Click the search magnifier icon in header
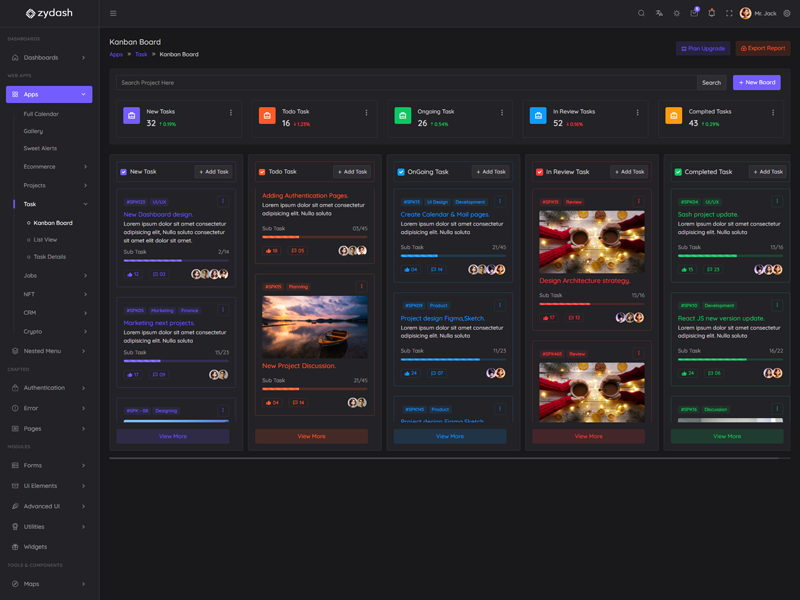This screenshot has height=600, width=800. point(641,13)
